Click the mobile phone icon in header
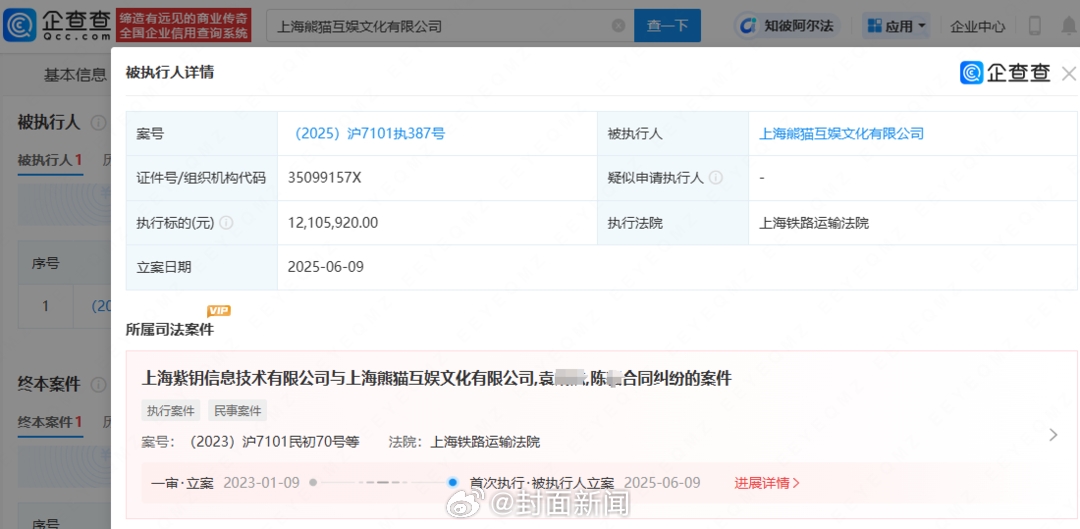 pyautogui.click(x=1035, y=26)
